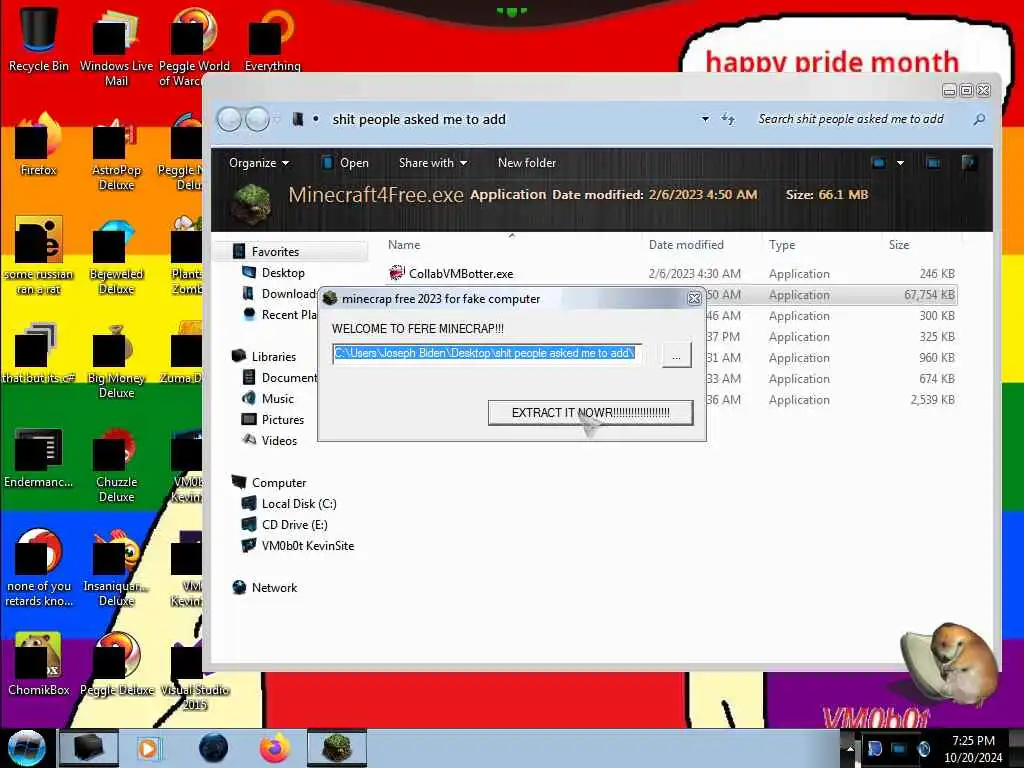1024x768 pixels.
Task: Click the Open toolbar command
Action: coord(345,163)
